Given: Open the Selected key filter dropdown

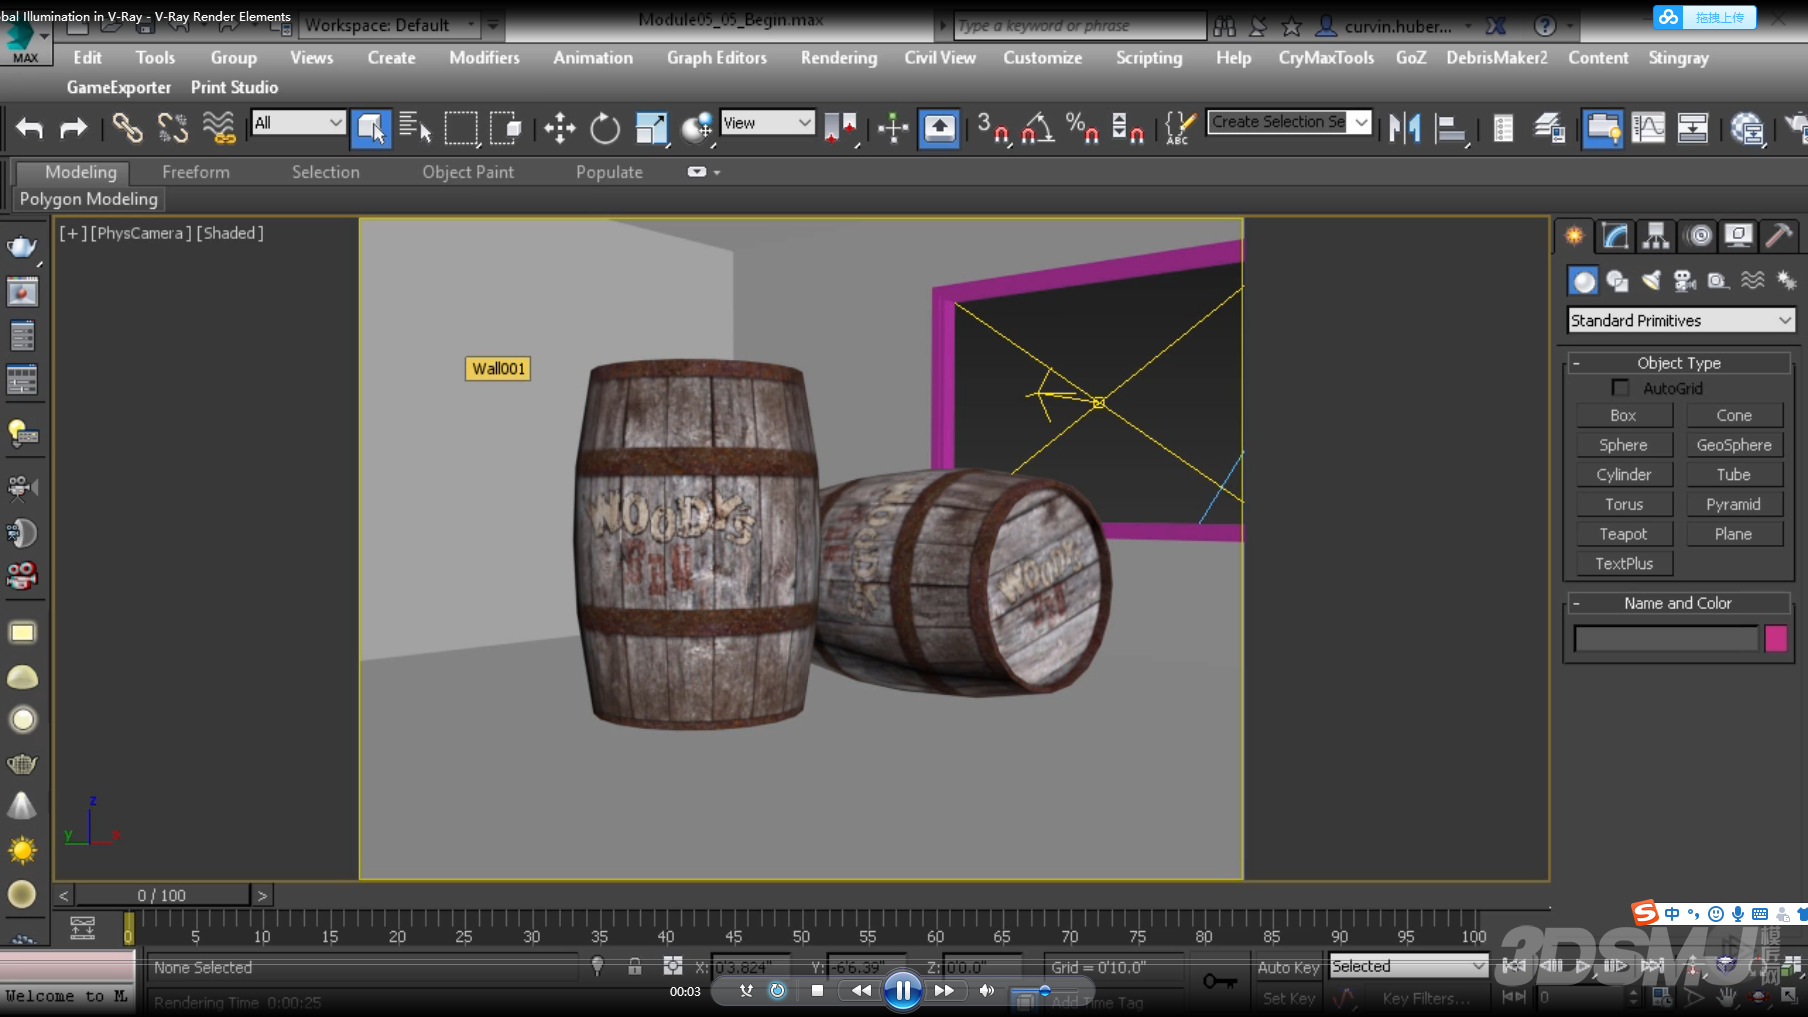Looking at the screenshot, I should point(1408,966).
